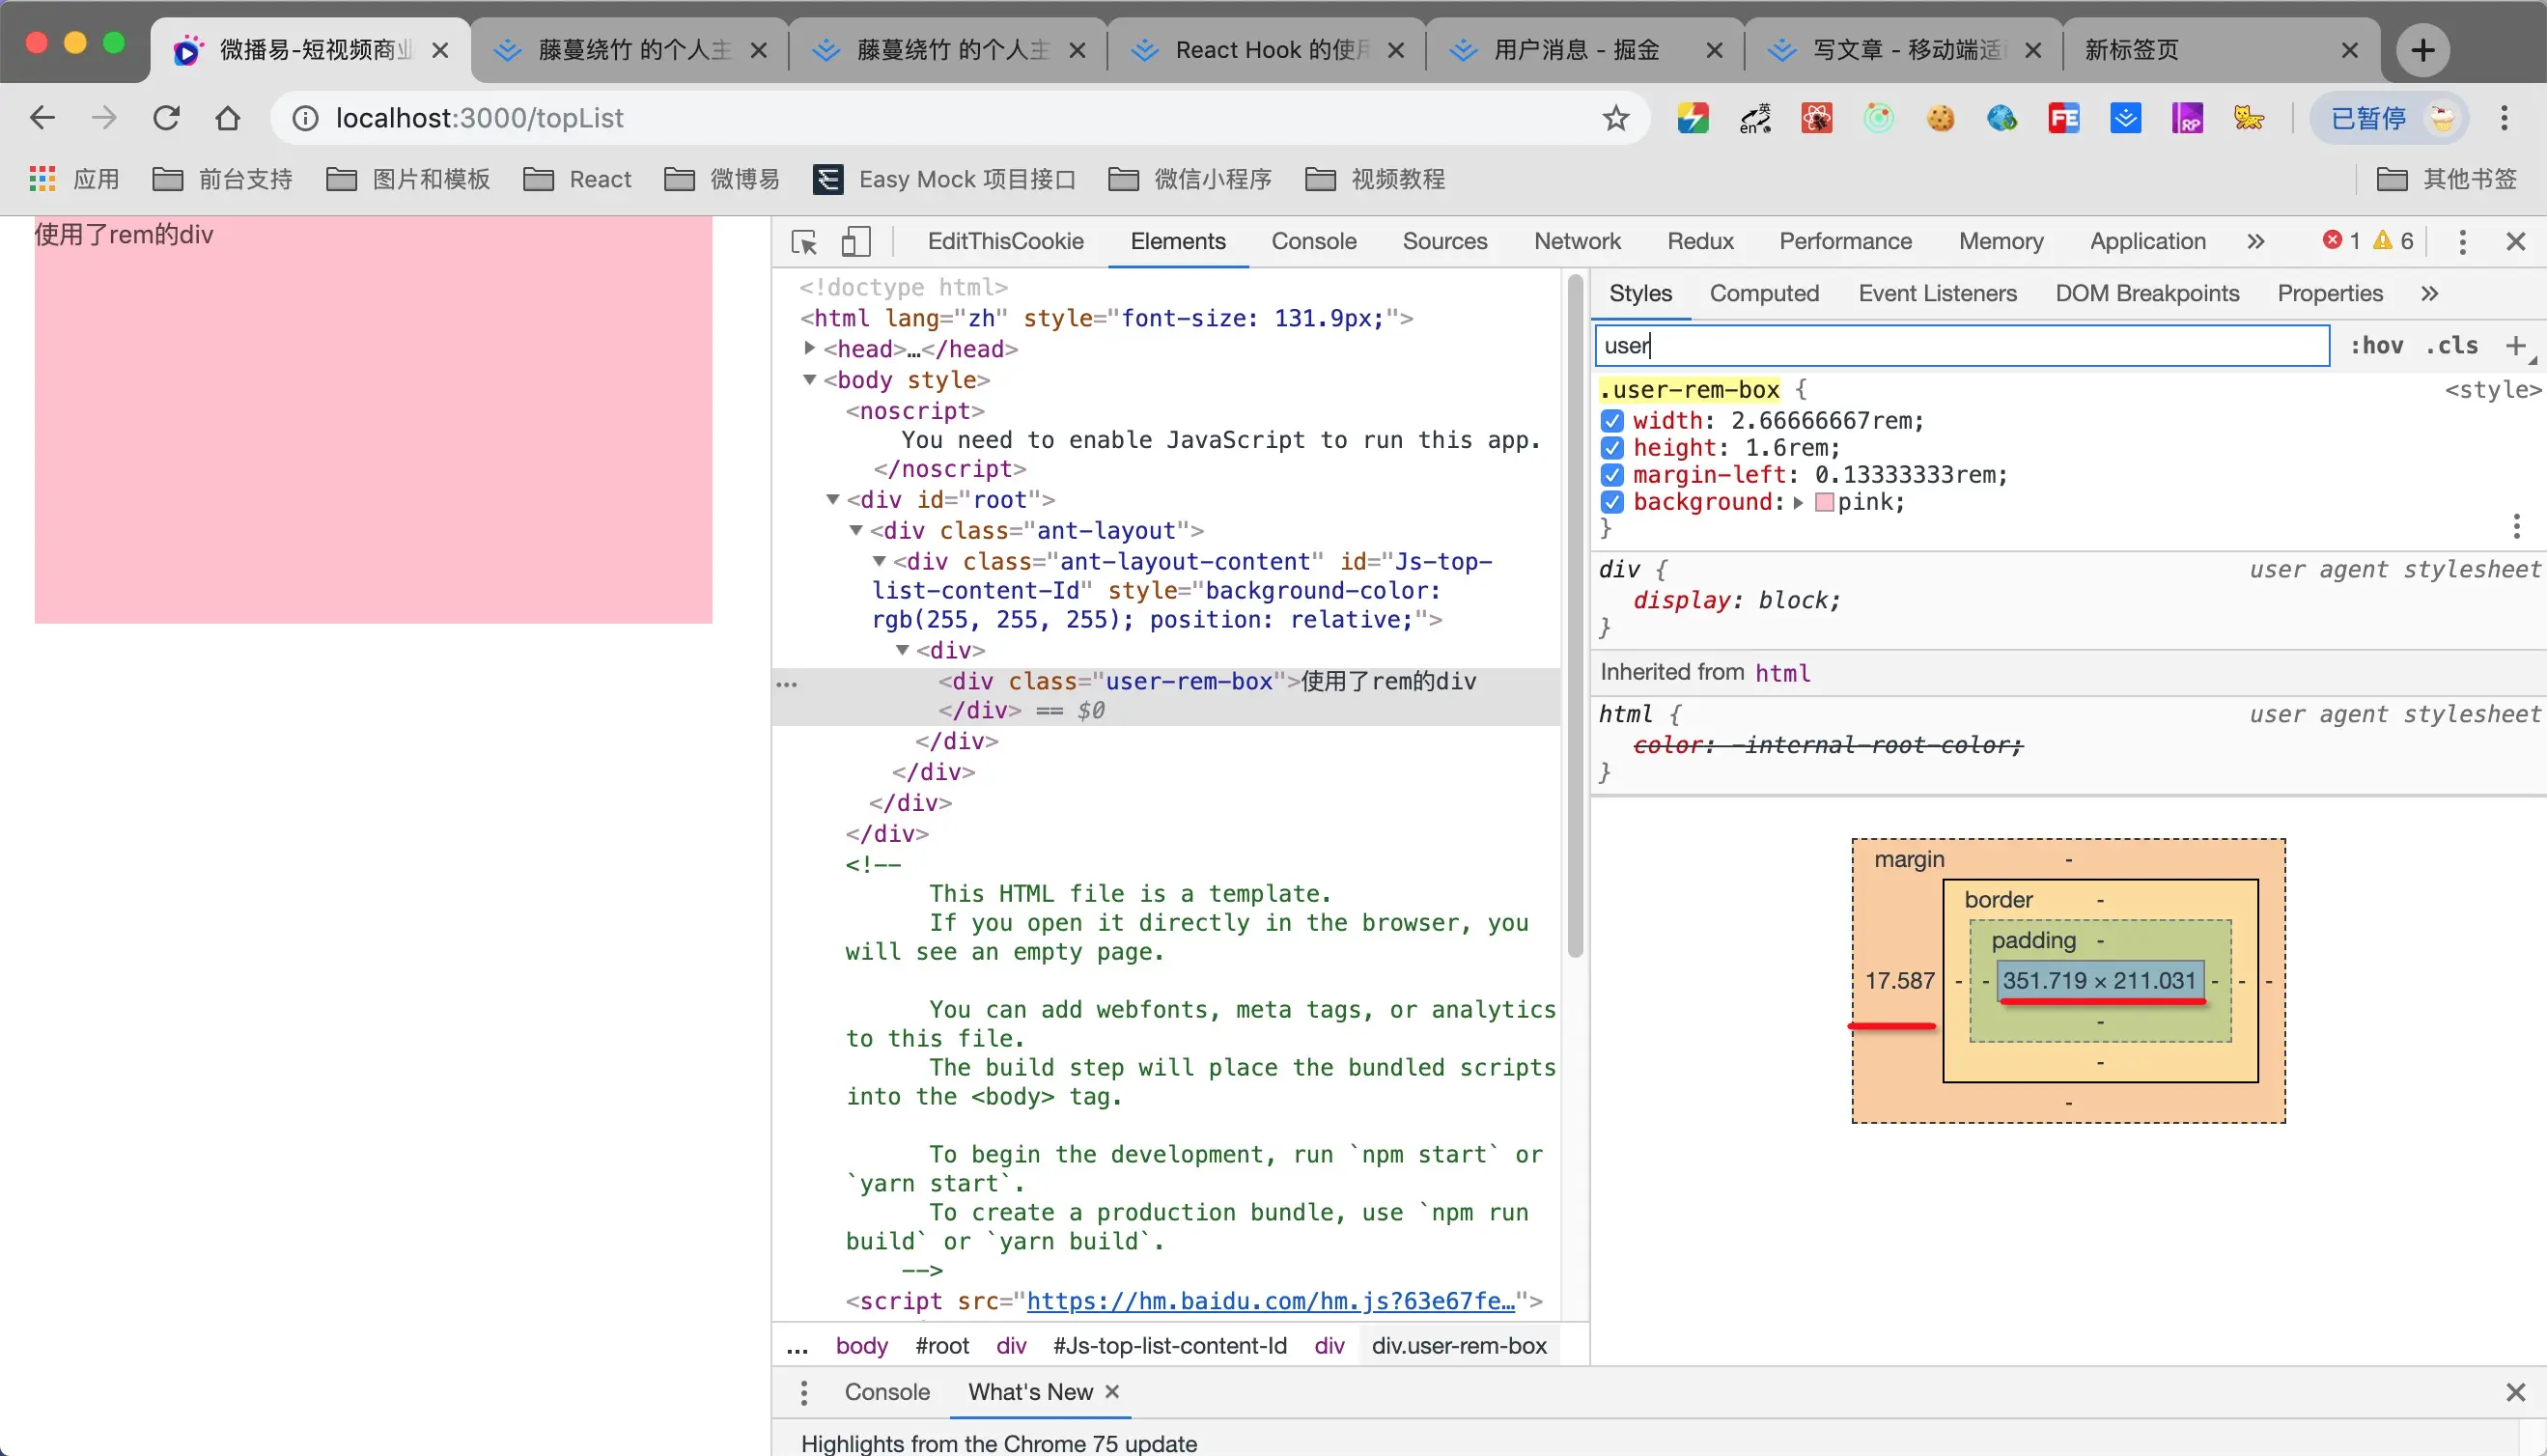This screenshot has height=1456, width=2547.
Task: Expand the head element node
Action: point(810,349)
